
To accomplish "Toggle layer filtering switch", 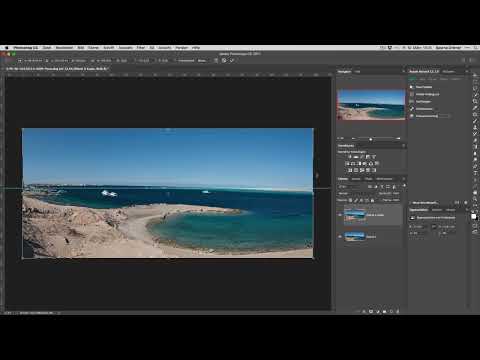I will [404, 186].
